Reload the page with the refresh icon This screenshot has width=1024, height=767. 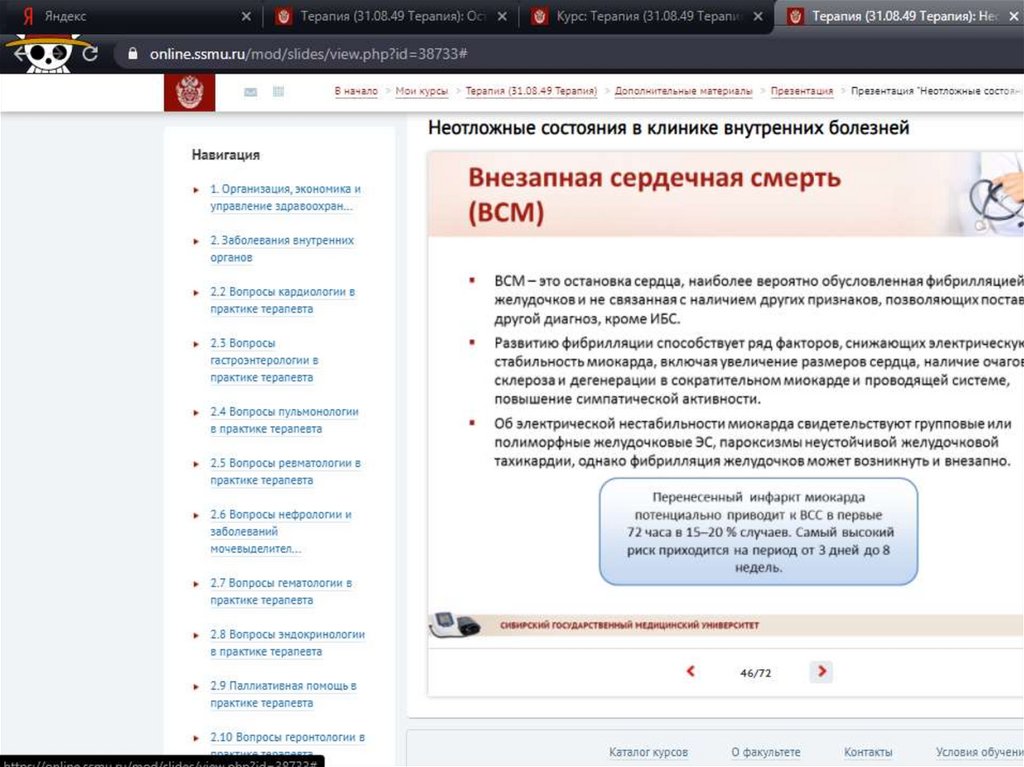pos(90,54)
